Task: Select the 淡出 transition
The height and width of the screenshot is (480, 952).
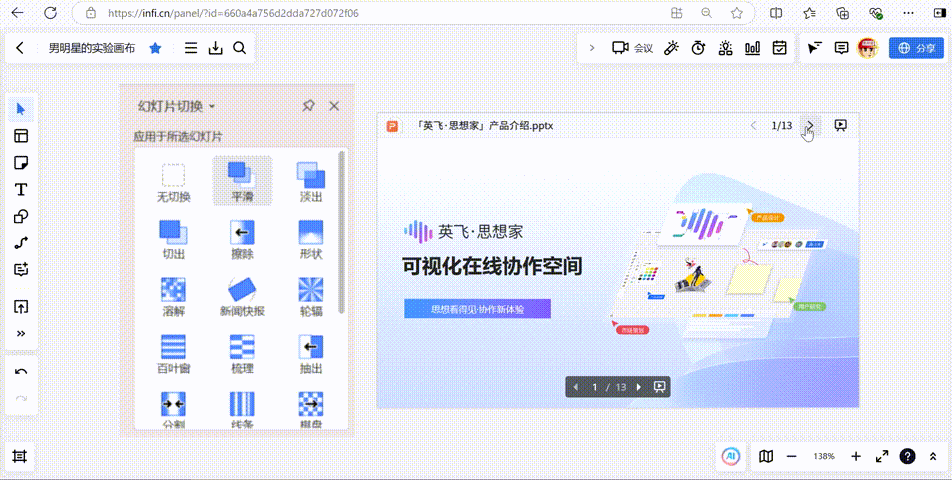Action: (x=311, y=181)
